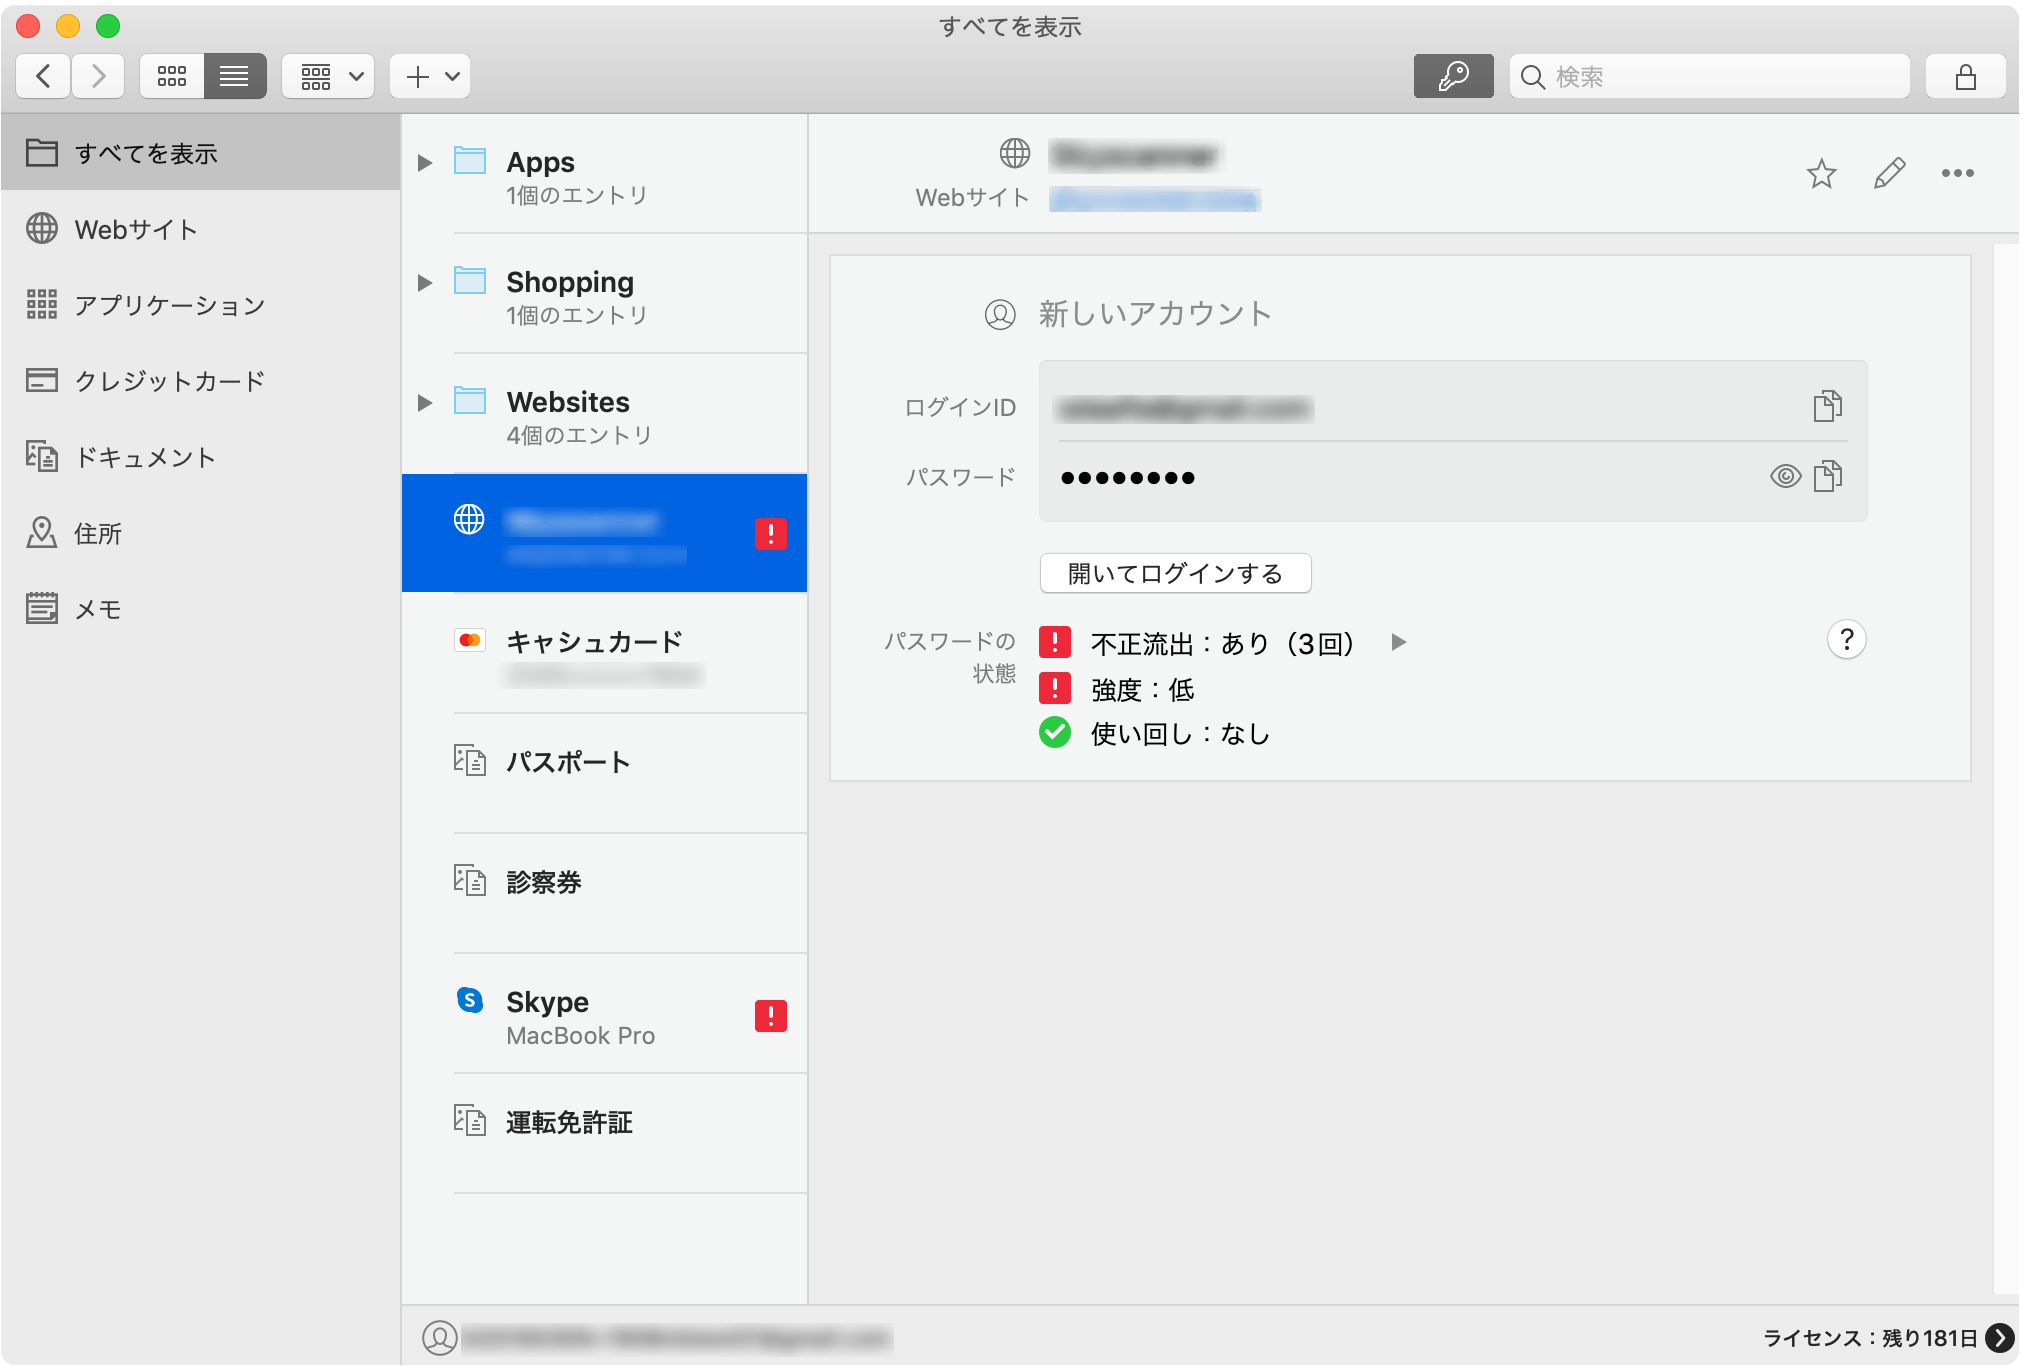Click the 強度：低 status text

[x=1143, y=690]
